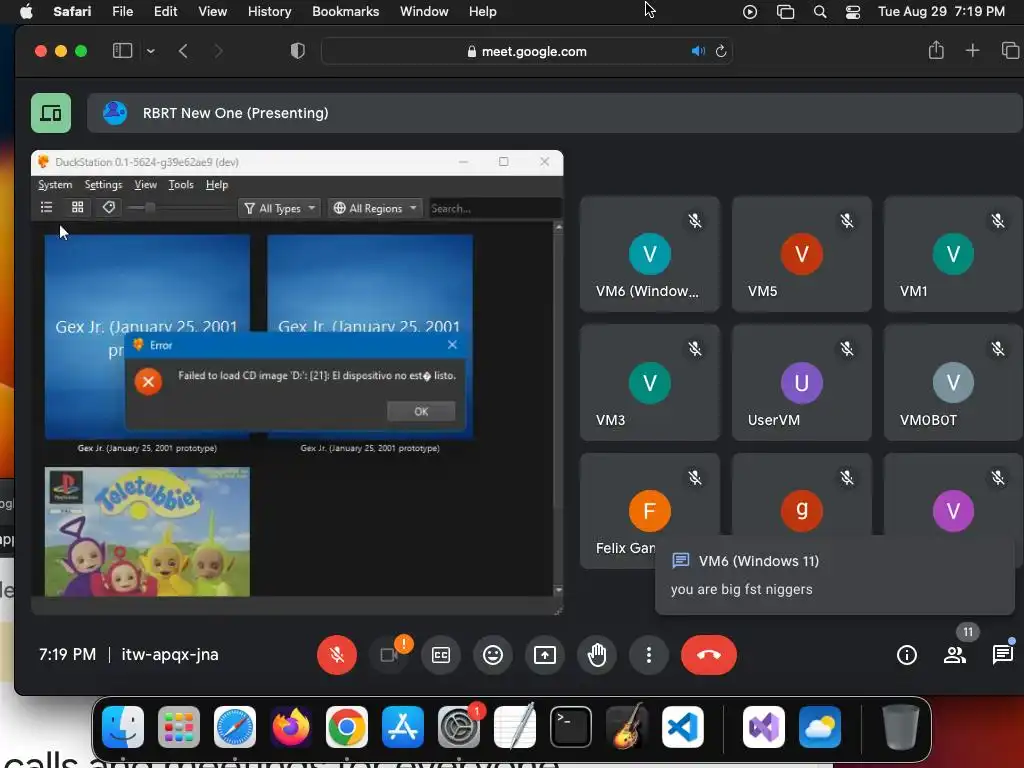
Task: Turn on the camera button
Action: click(x=389, y=654)
